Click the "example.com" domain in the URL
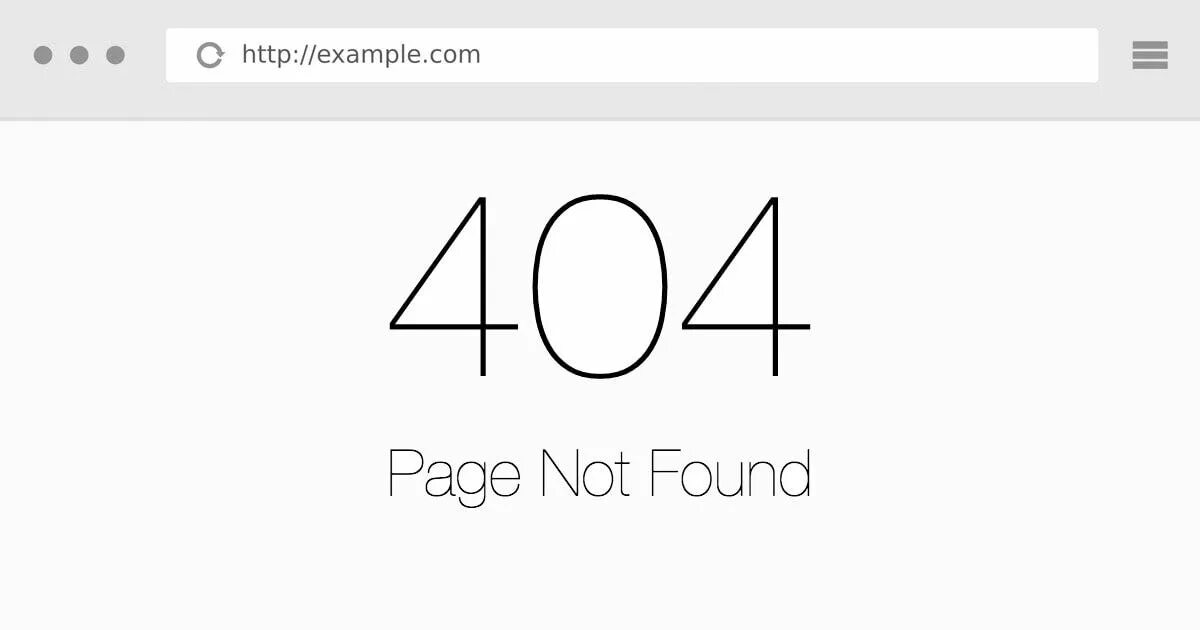Viewport: 1200px width, 630px height. click(399, 55)
